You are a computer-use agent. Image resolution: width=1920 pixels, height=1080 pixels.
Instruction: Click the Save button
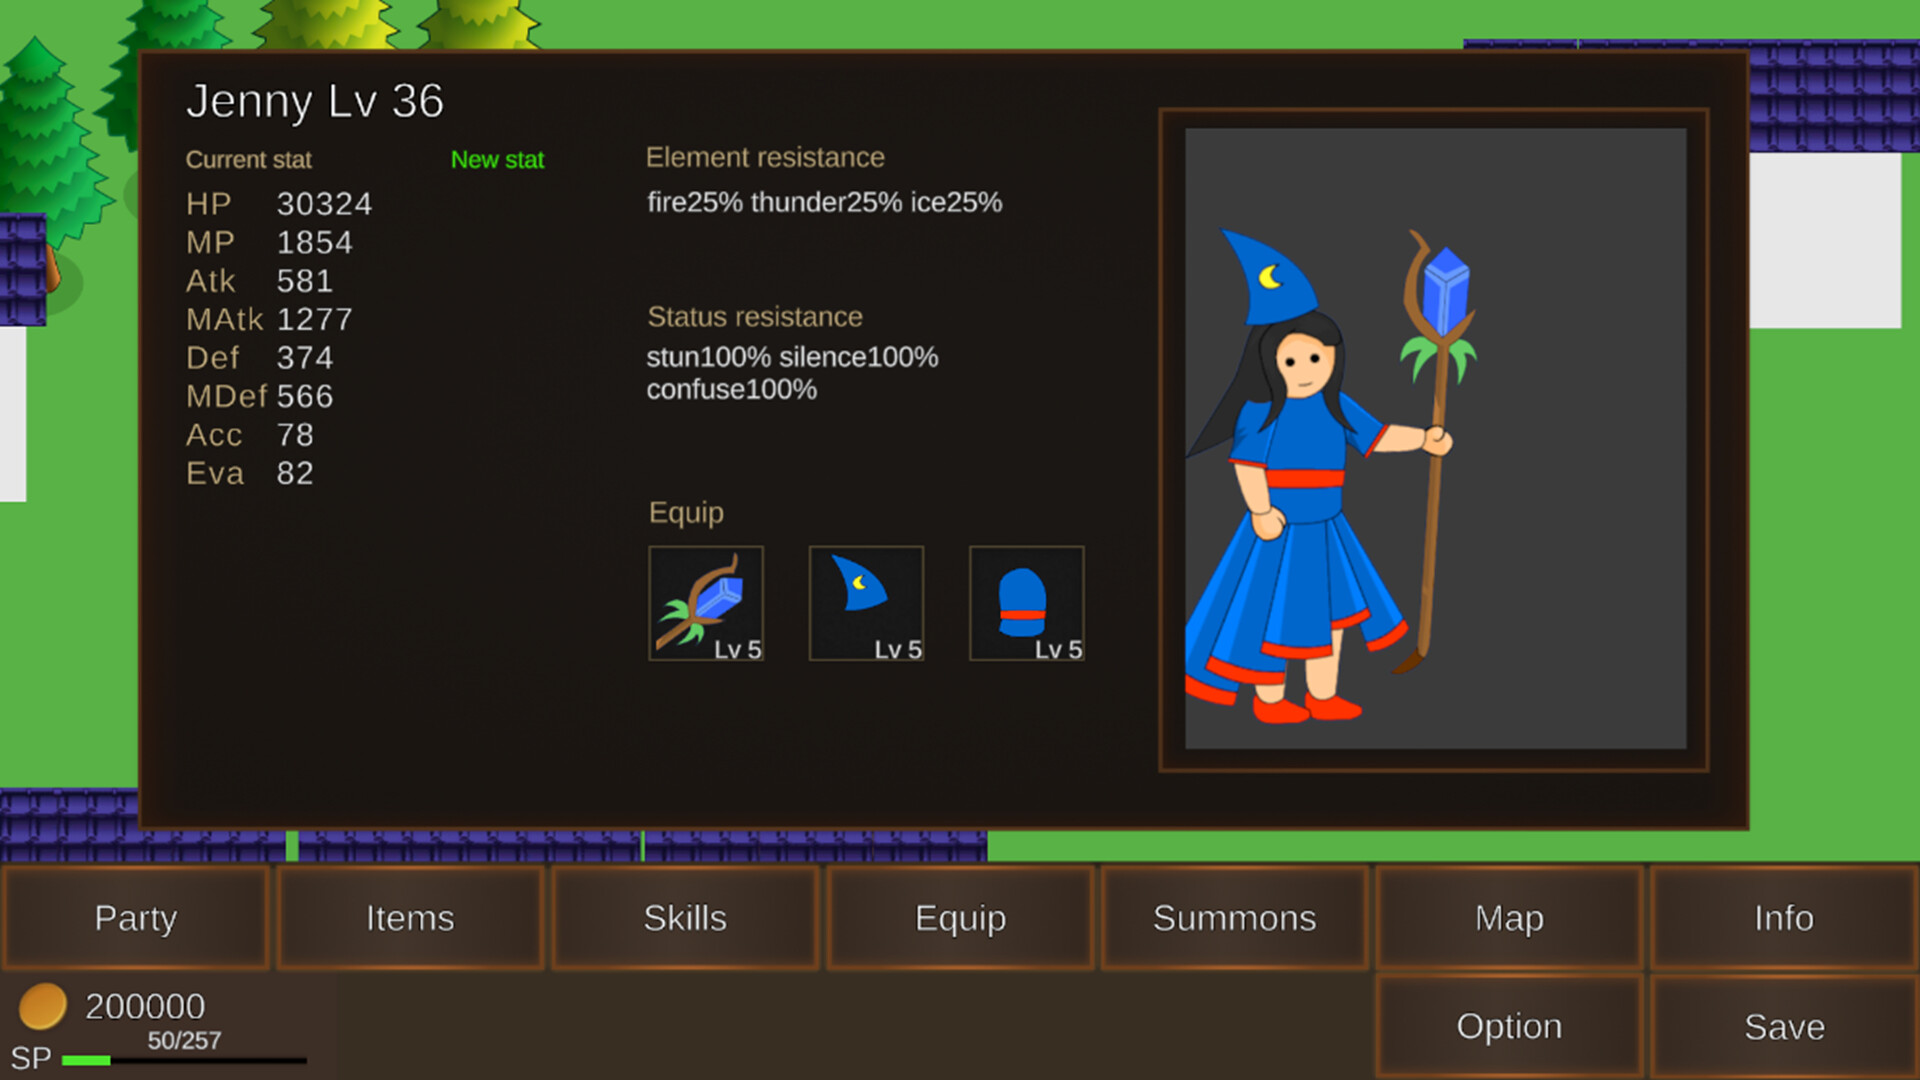point(1783,1027)
